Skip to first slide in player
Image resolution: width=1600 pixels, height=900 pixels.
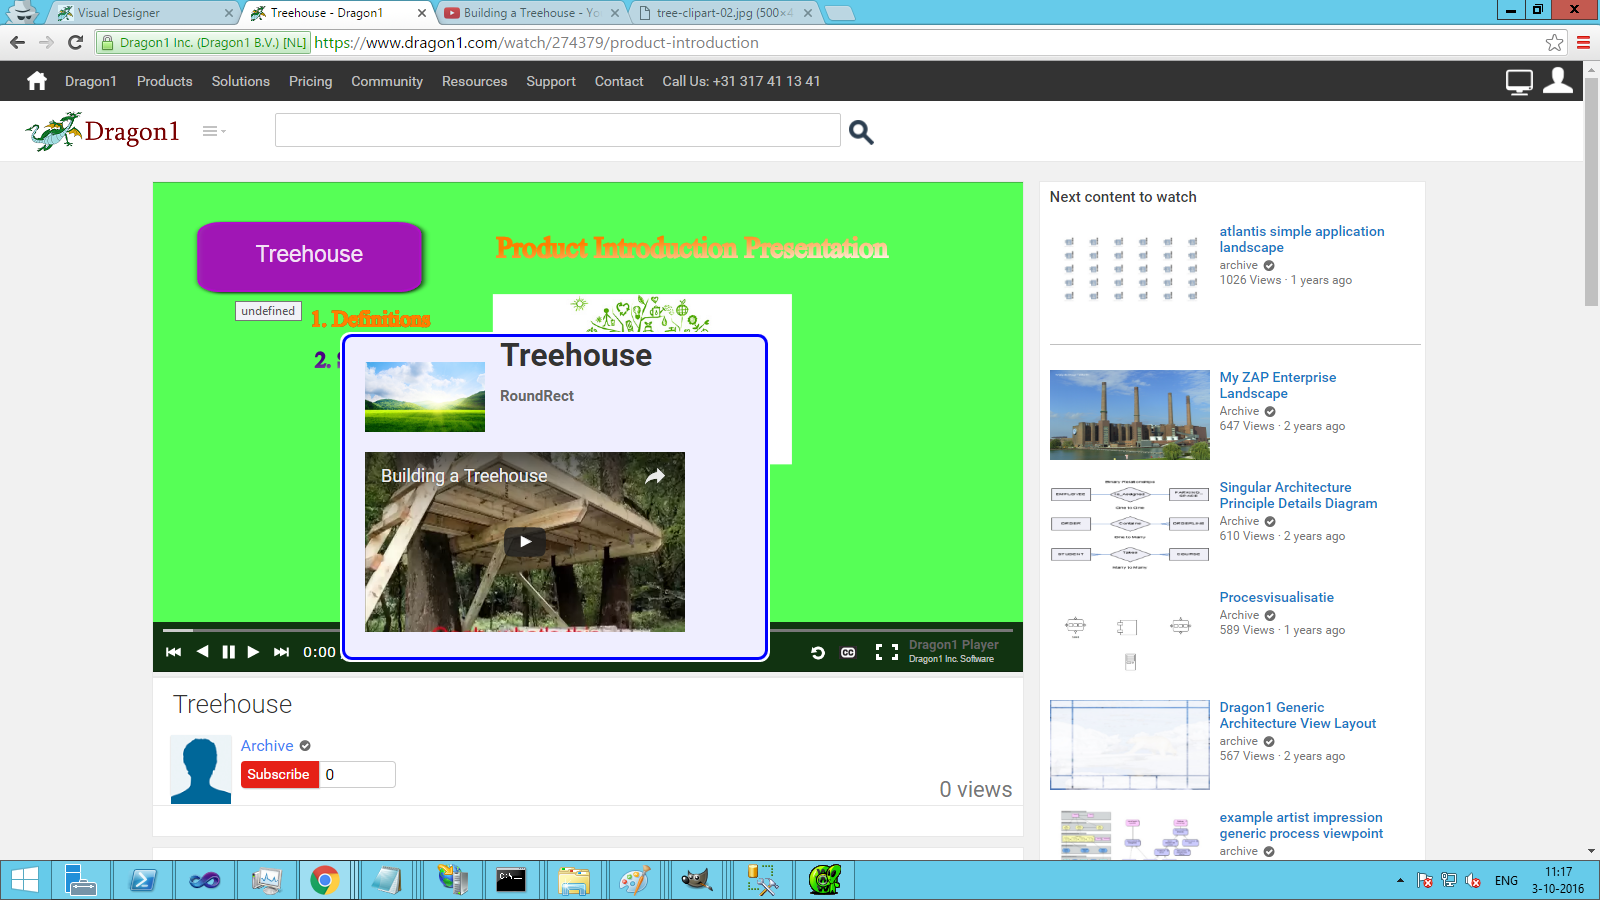click(173, 652)
